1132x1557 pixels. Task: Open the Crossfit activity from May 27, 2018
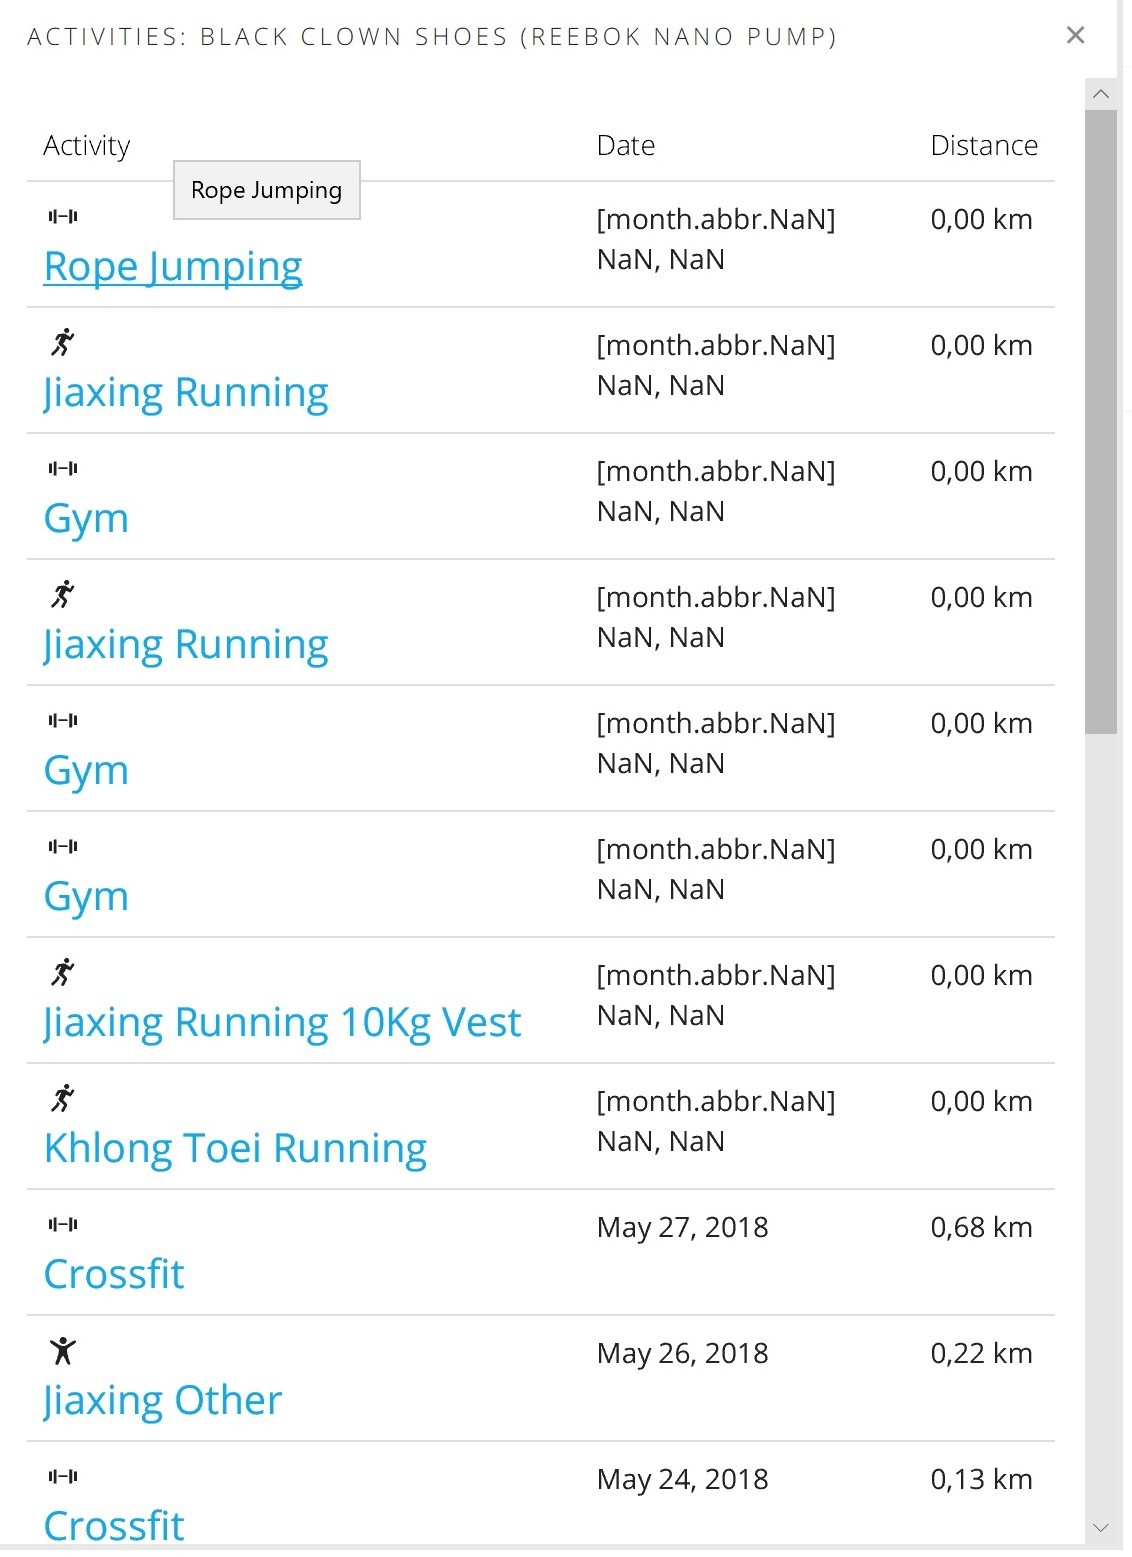click(x=114, y=1275)
